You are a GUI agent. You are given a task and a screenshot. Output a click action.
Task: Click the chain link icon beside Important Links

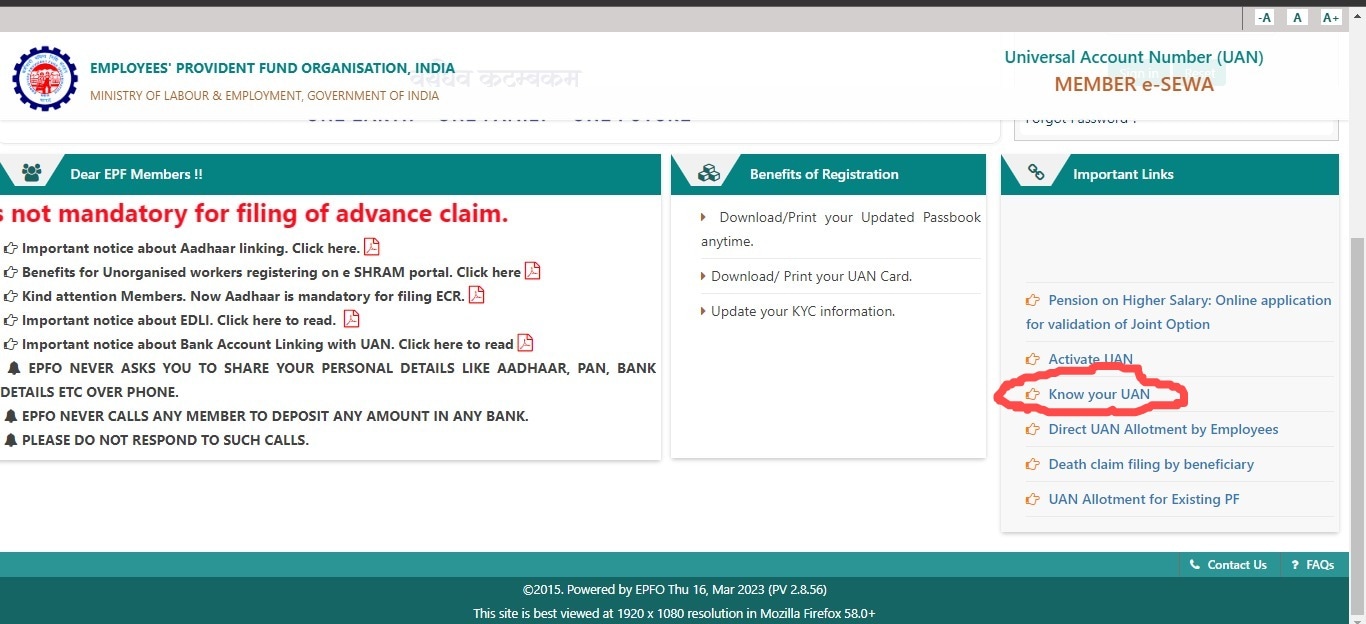click(1036, 173)
